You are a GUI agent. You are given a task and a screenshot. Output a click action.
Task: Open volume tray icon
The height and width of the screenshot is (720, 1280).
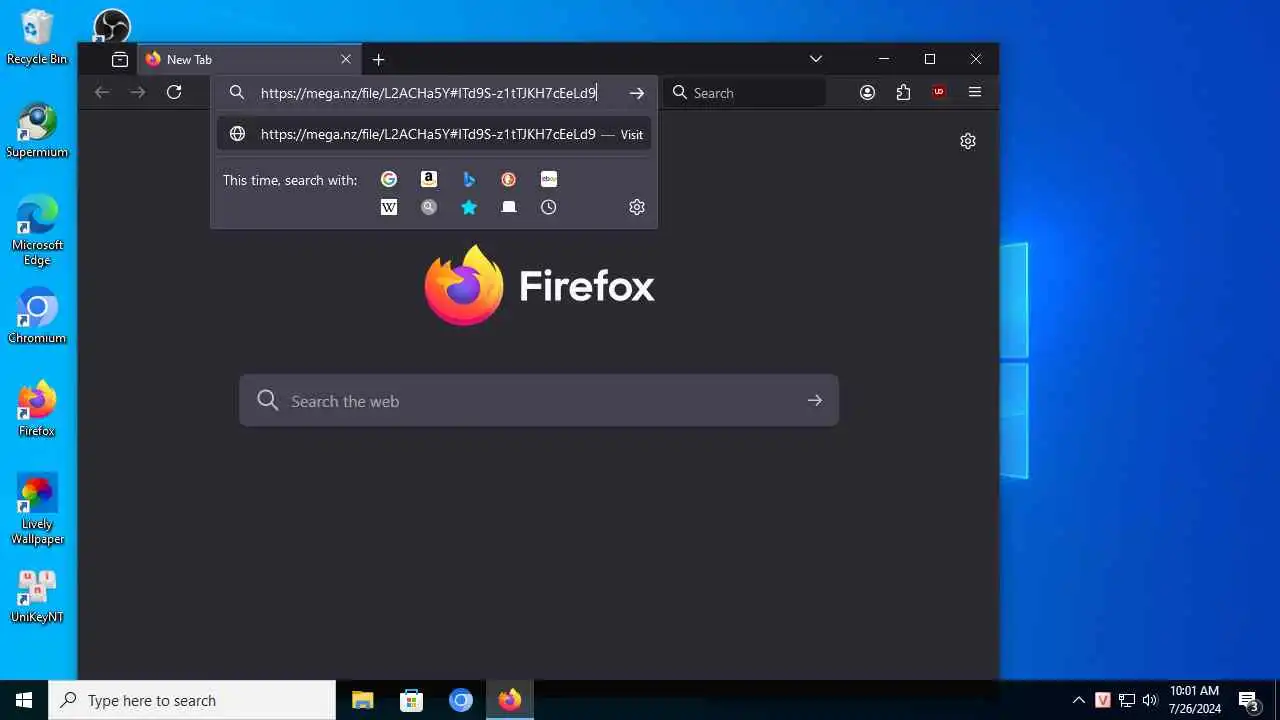point(1150,700)
